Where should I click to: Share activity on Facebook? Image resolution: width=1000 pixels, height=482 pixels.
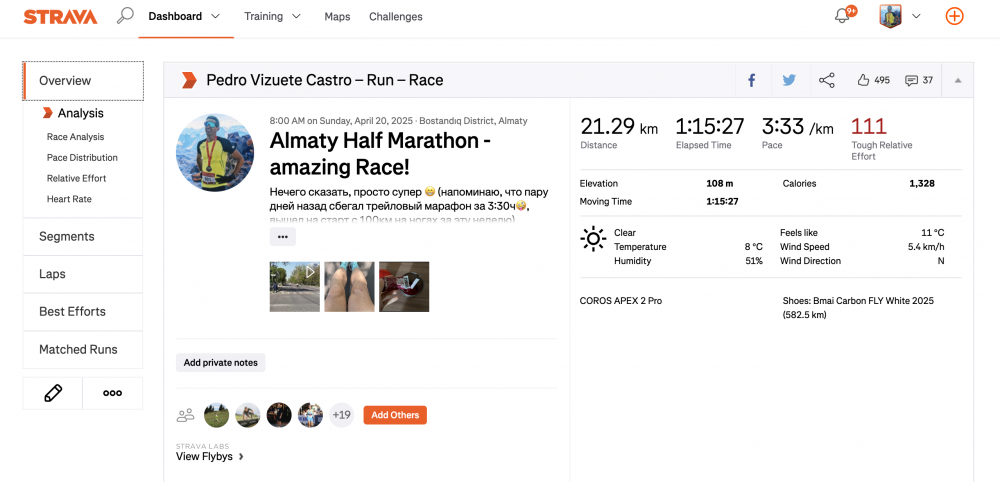point(751,80)
